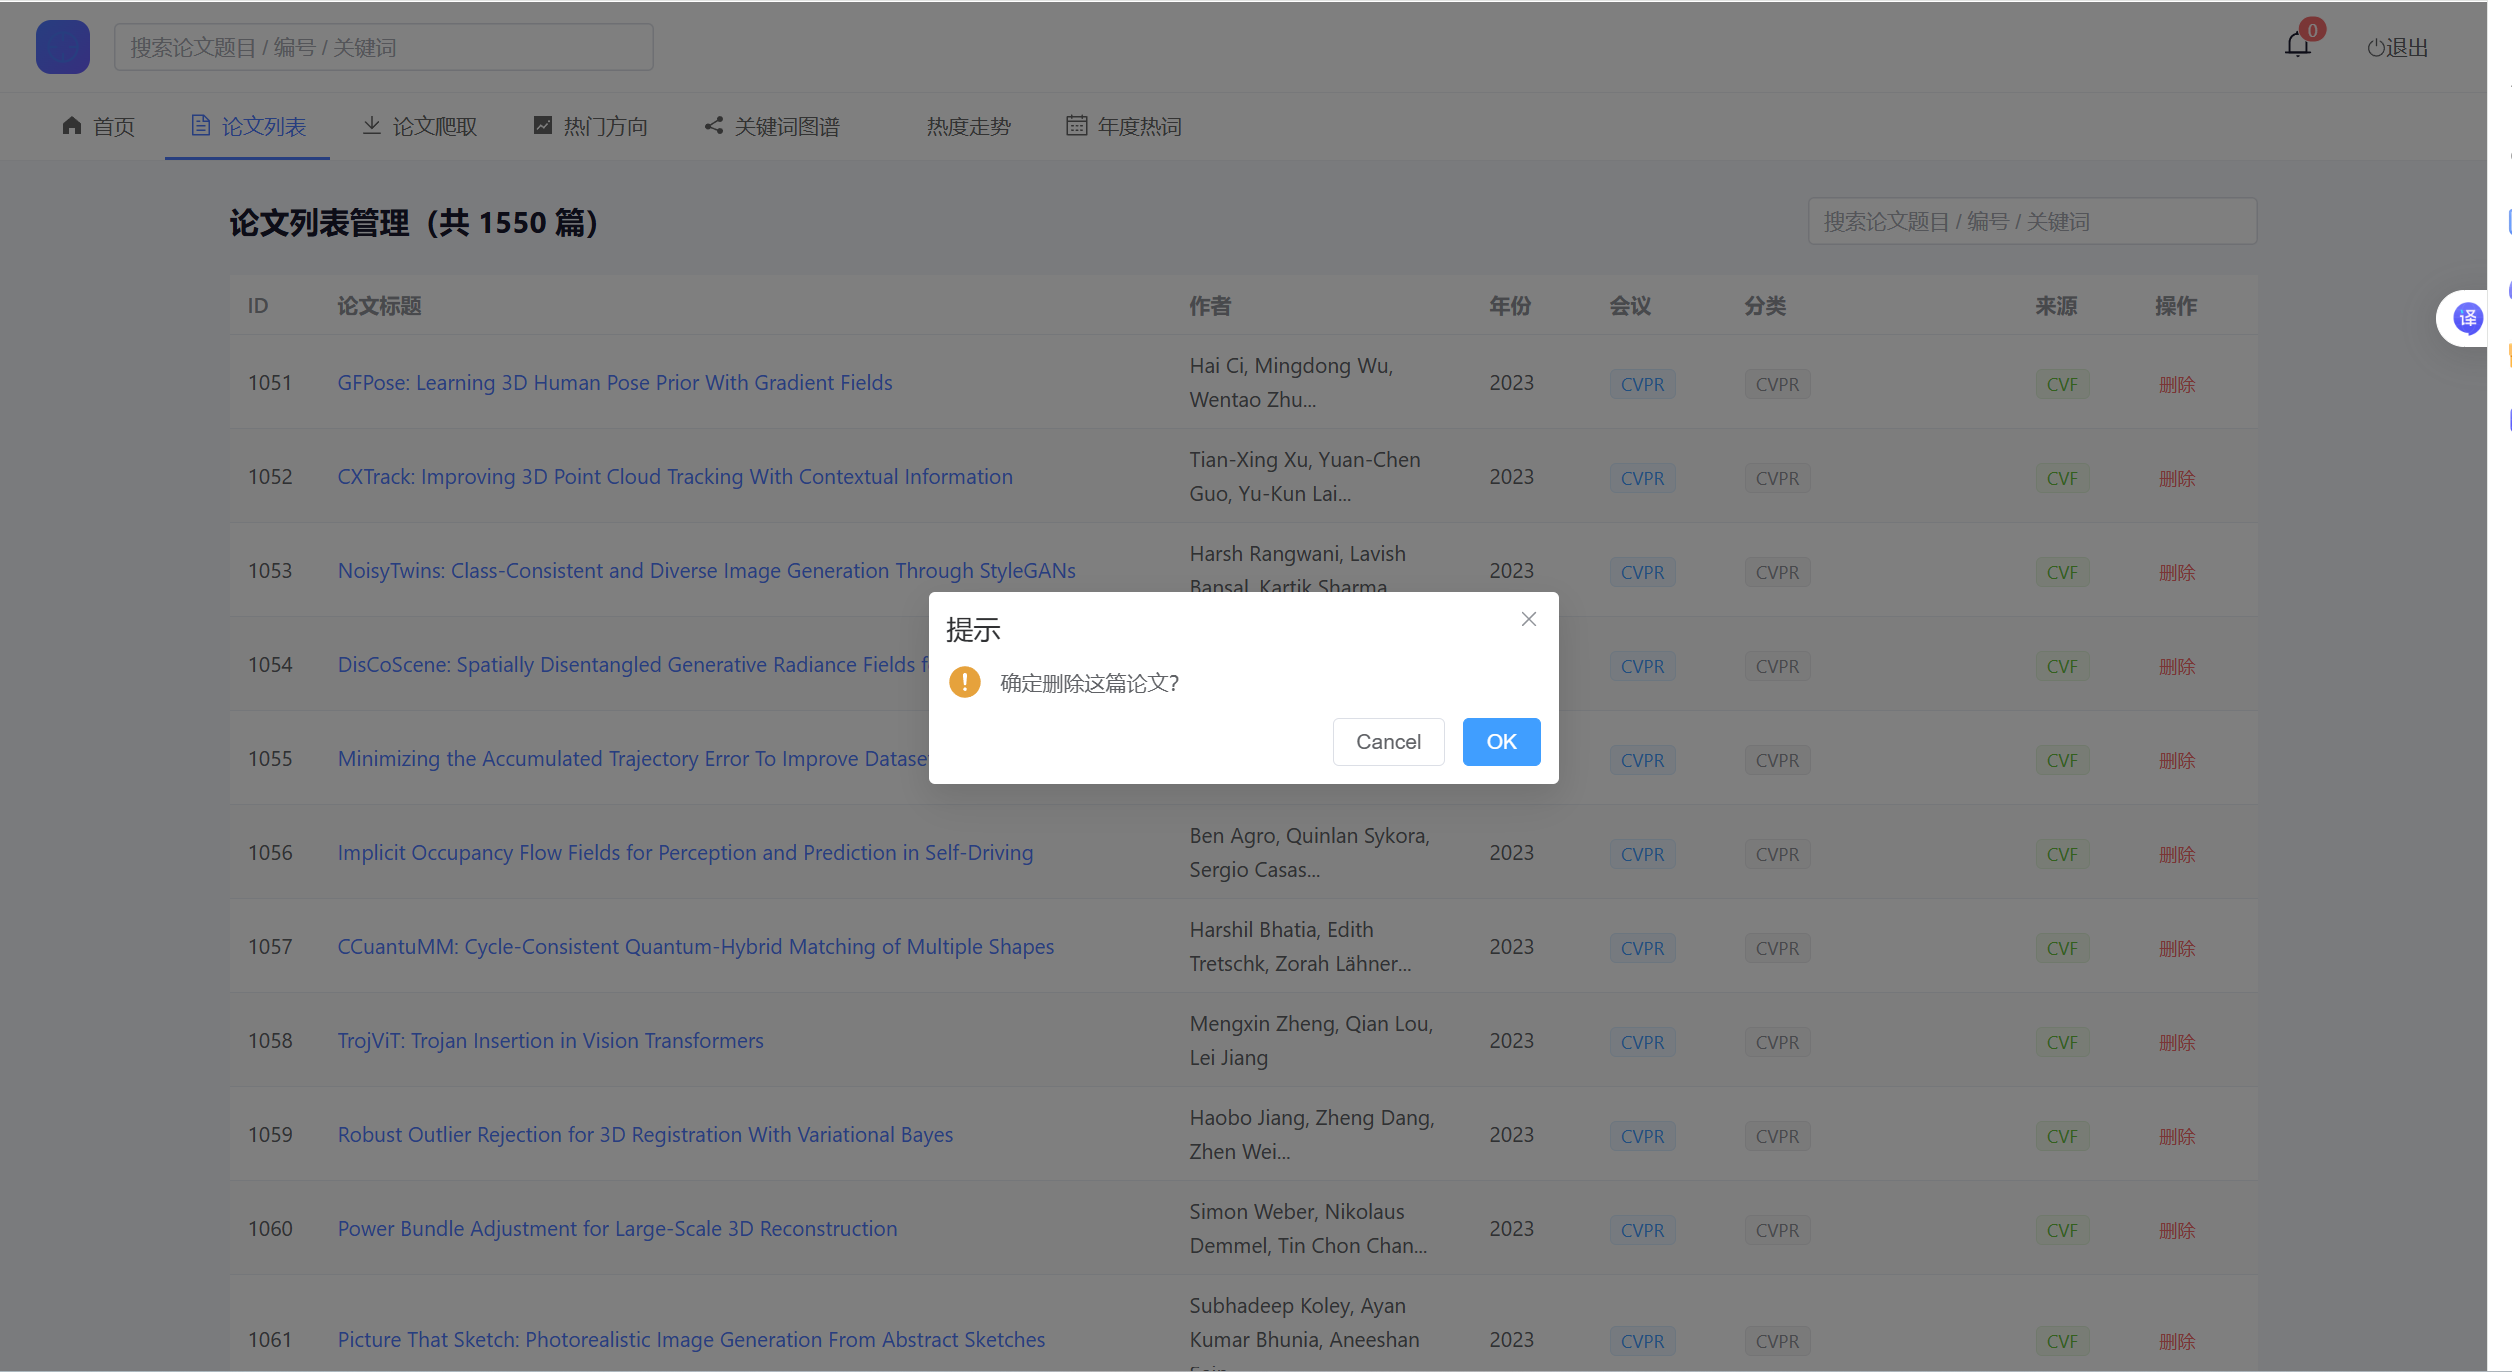Click 删除 for paper 1060
The height and width of the screenshot is (1372, 2512).
2177,1230
